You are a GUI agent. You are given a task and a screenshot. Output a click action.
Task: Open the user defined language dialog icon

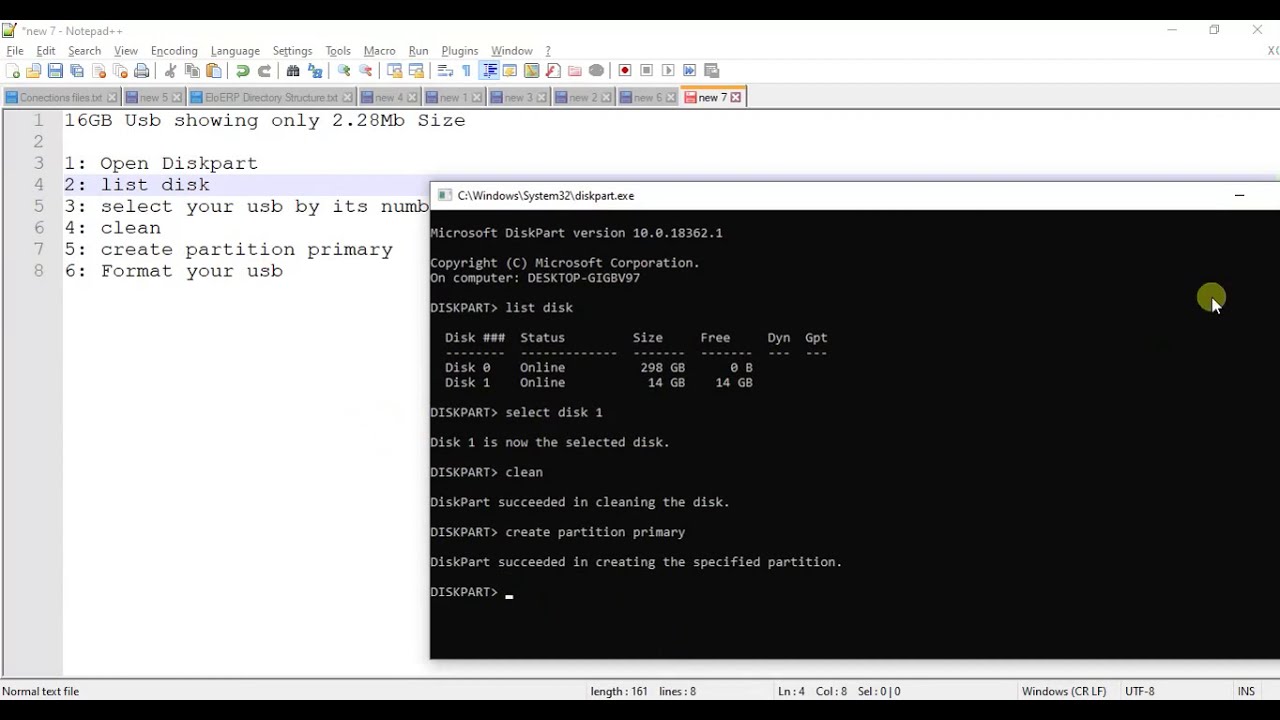tap(509, 70)
